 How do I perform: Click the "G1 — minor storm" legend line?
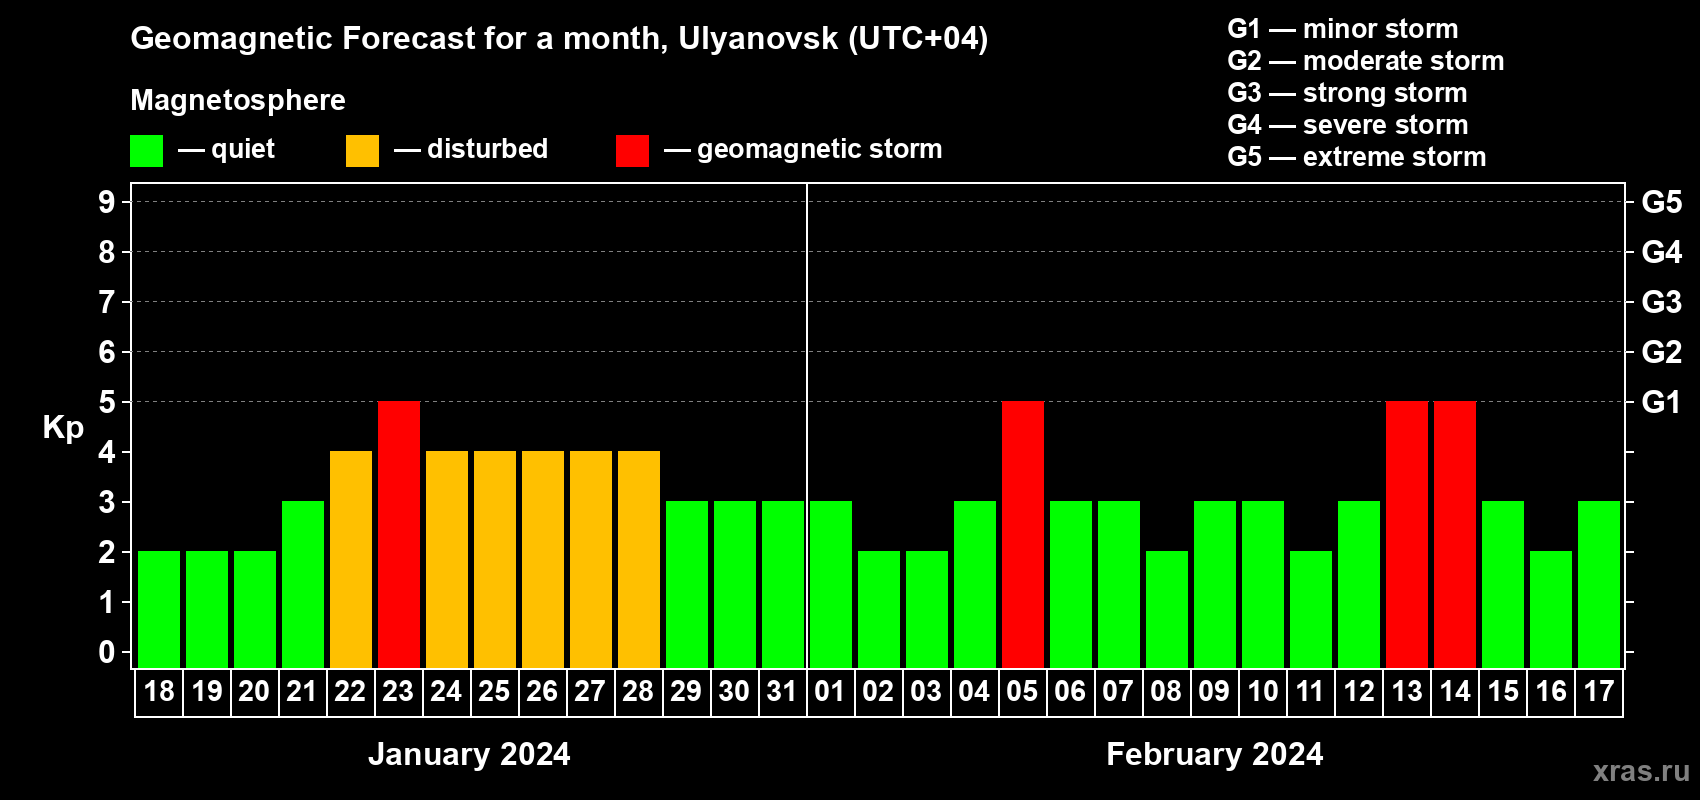click(x=1343, y=29)
